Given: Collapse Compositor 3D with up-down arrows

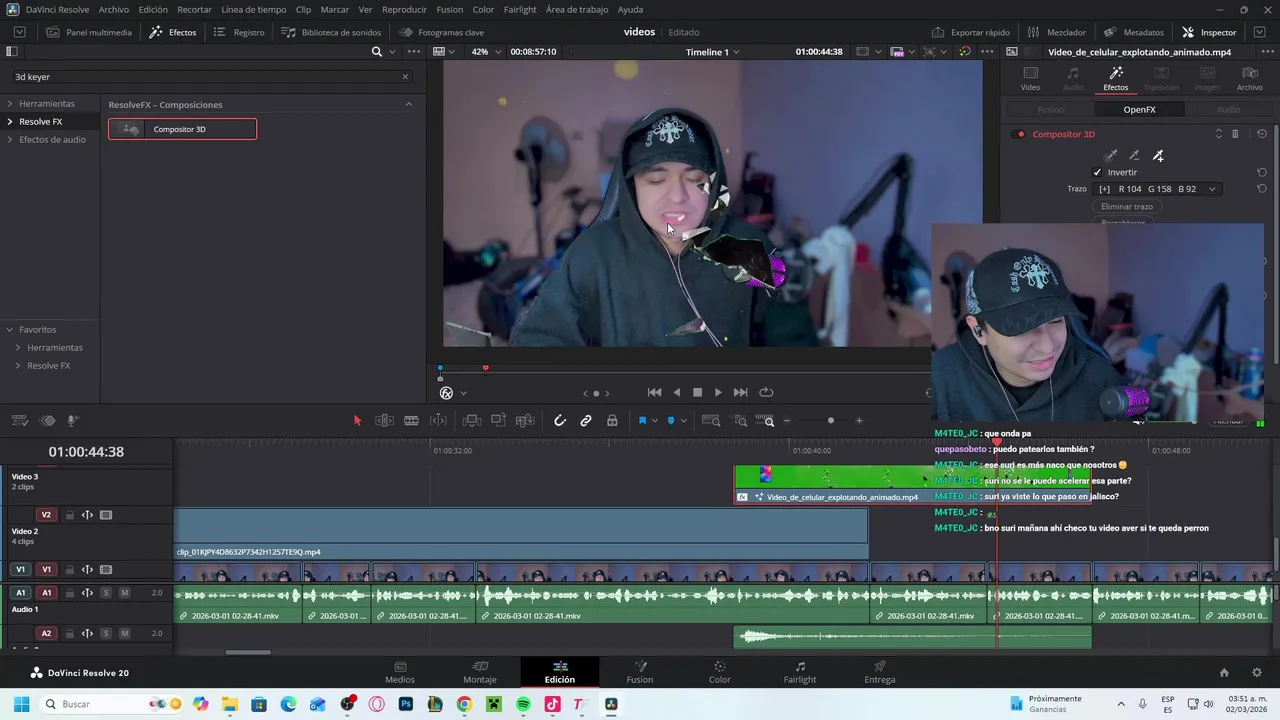Looking at the screenshot, I should click(1218, 134).
